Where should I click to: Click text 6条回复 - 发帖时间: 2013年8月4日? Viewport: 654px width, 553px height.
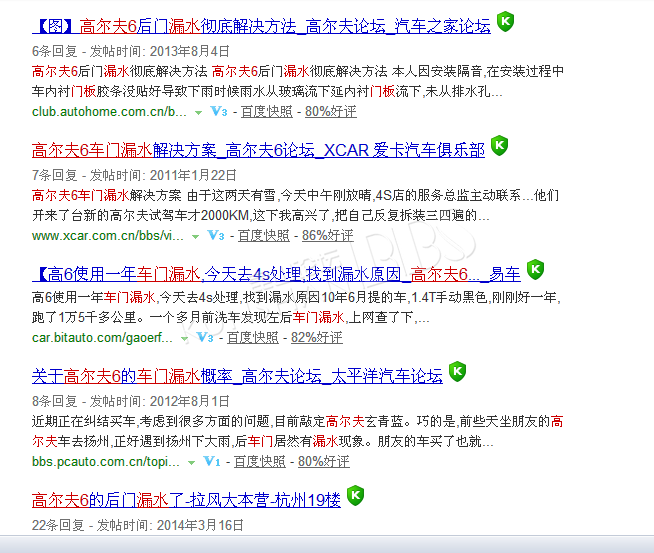pyautogui.click(x=131, y=51)
